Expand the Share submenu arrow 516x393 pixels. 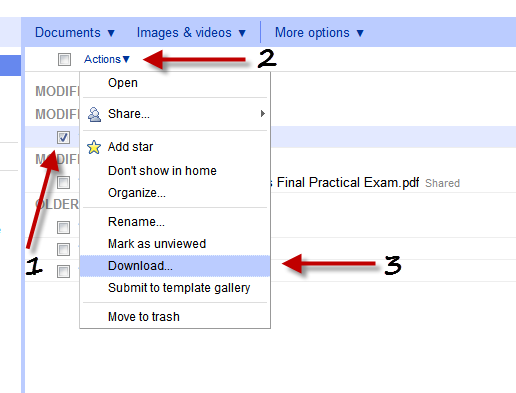[x=263, y=114]
